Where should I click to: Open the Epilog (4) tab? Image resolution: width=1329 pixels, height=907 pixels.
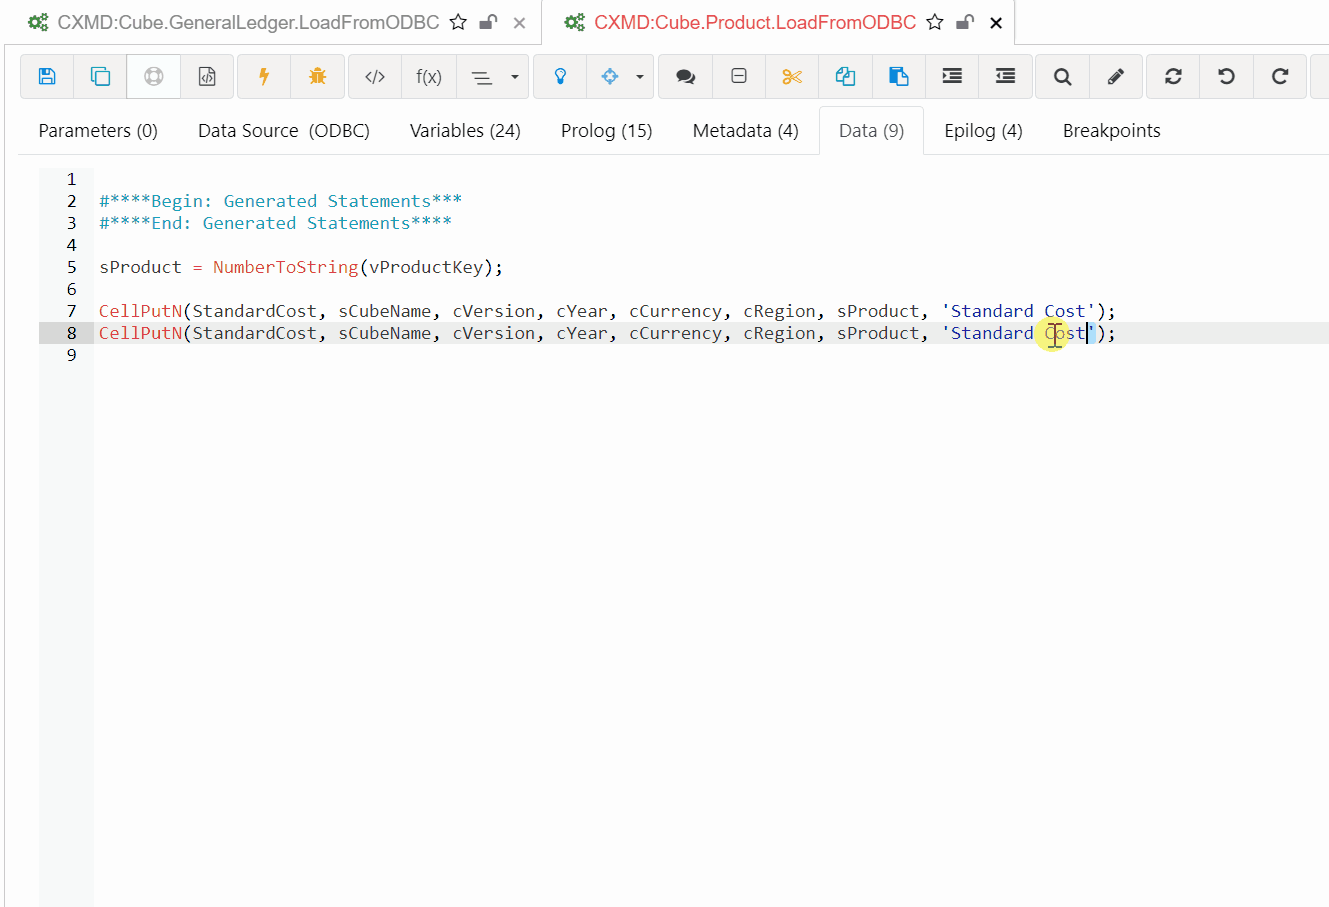[x=983, y=131]
